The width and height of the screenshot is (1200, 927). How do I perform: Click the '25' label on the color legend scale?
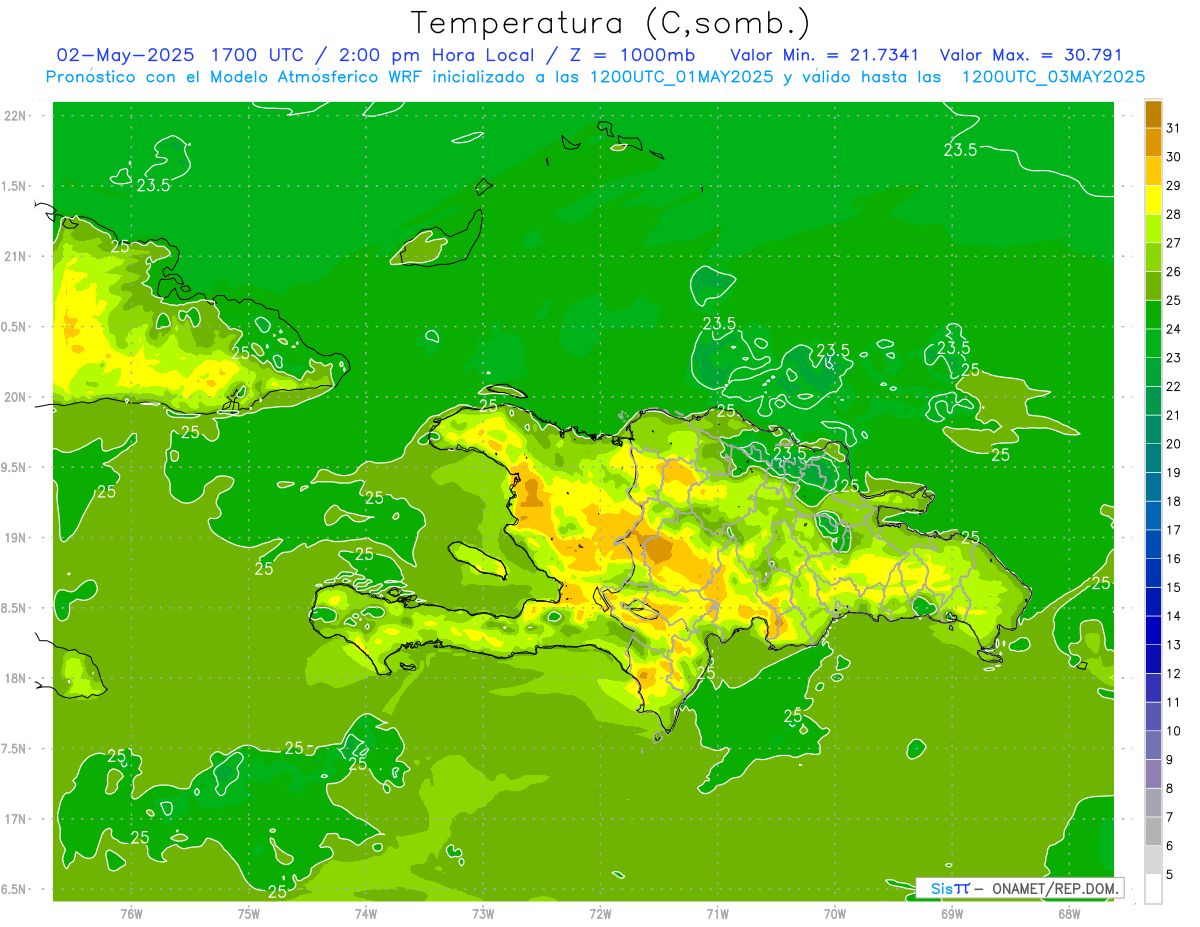click(1173, 300)
